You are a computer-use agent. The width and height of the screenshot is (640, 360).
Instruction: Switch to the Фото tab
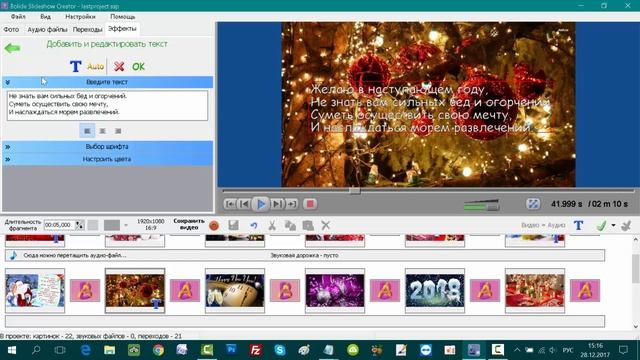click(11, 29)
